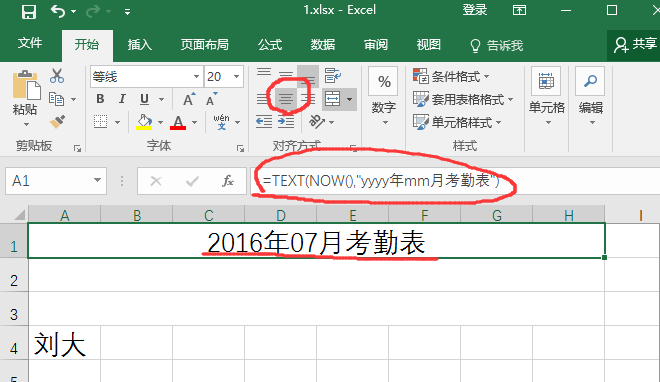Click the Redo arrow icon
Image resolution: width=660 pixels, height=382 pixels.
pos(93,11)
